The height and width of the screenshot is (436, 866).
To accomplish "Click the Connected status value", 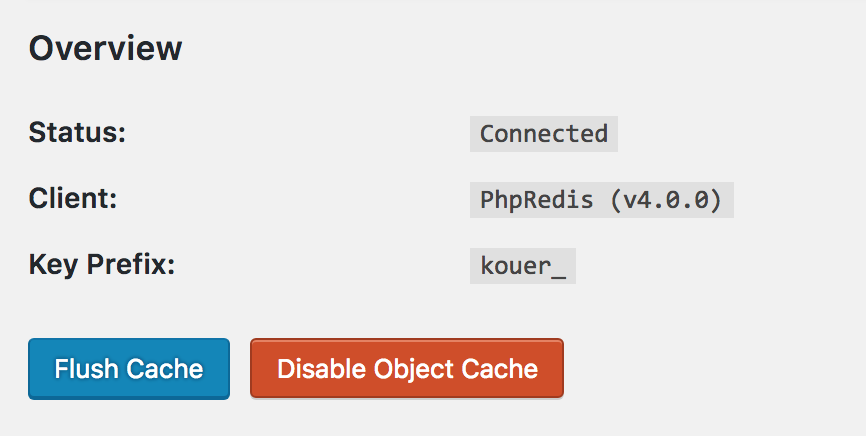I will click(x=543, y=134).
